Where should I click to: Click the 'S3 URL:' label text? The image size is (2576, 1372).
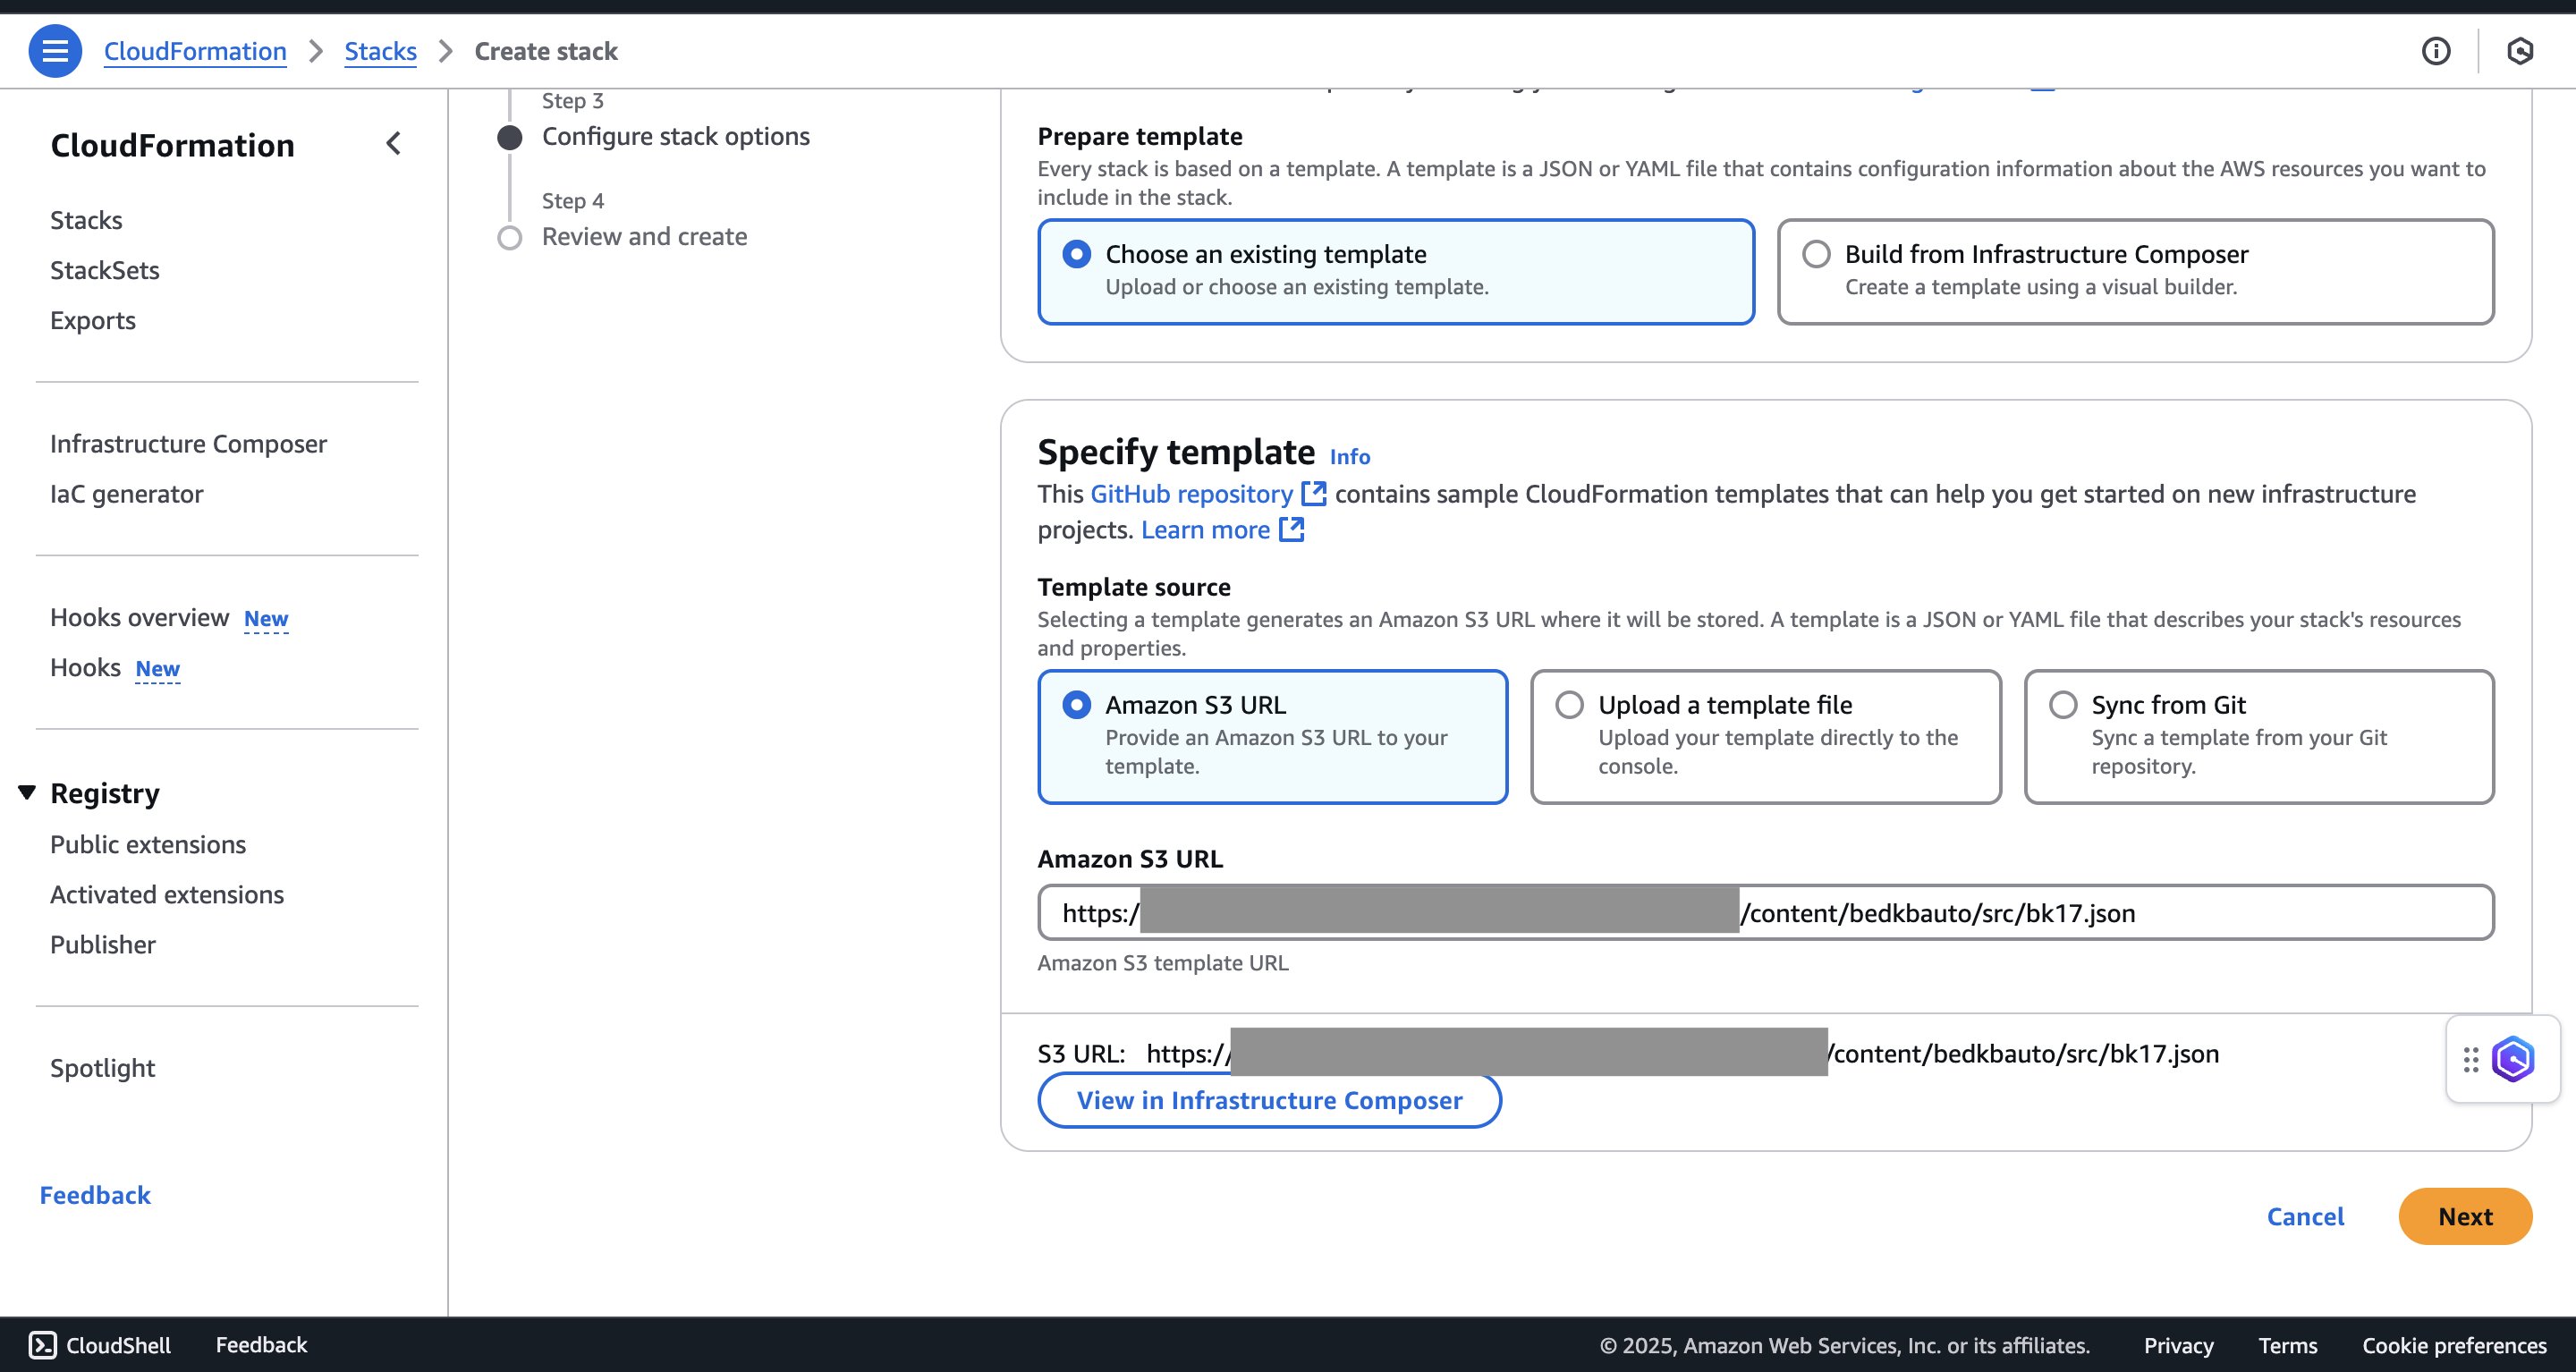[1081, 1054]
